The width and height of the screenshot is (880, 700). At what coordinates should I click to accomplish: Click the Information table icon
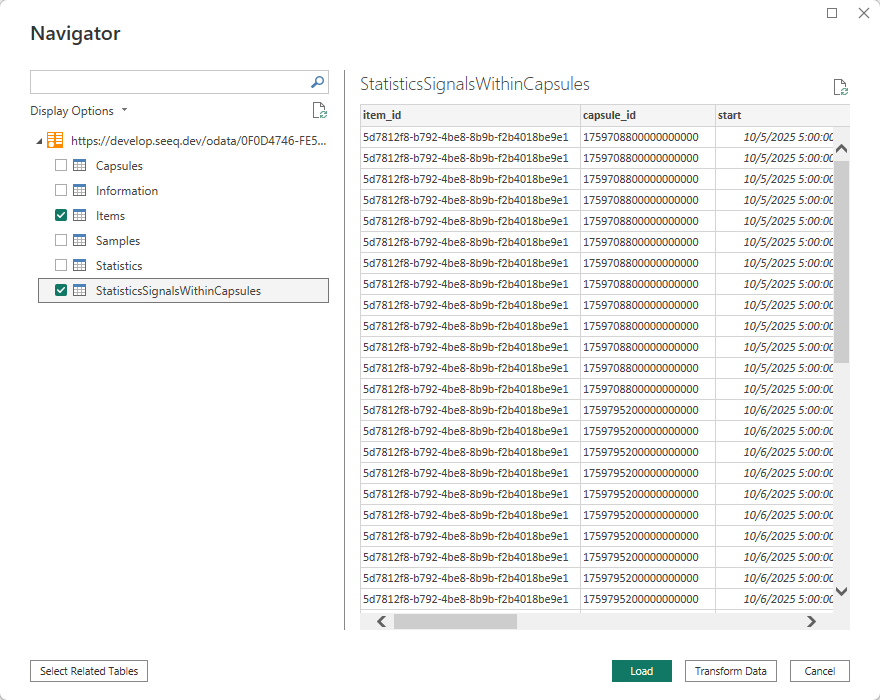[x=80, y=191]
